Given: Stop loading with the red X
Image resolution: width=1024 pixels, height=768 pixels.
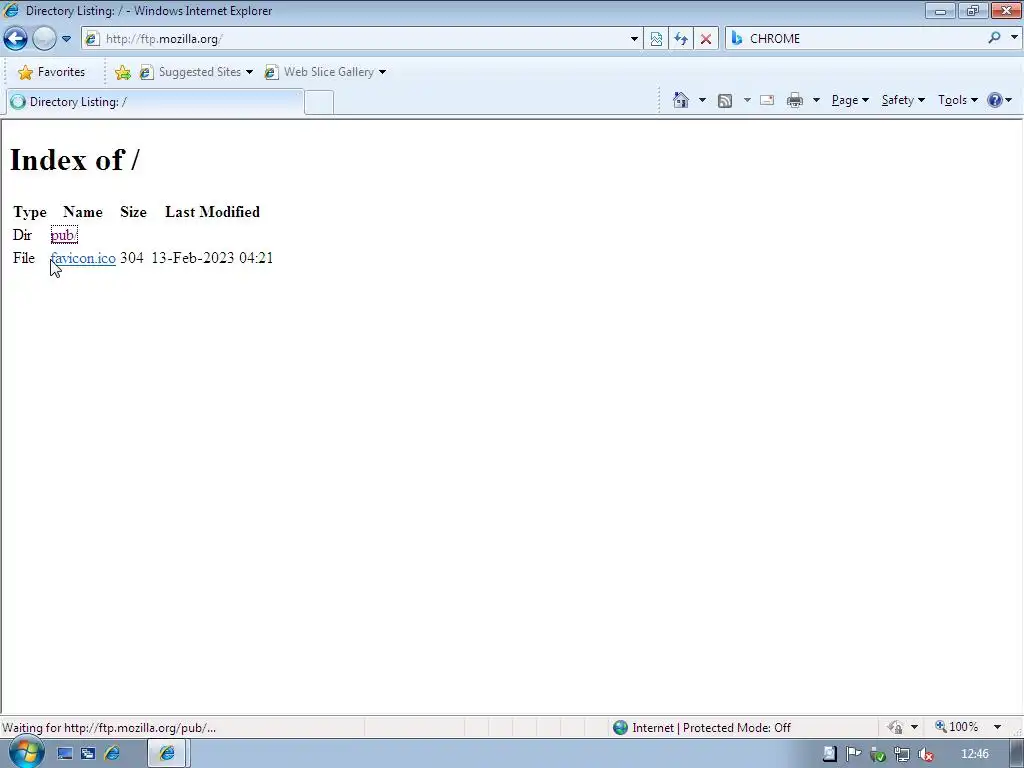Looking at the screenshot, I should [705, 39].
